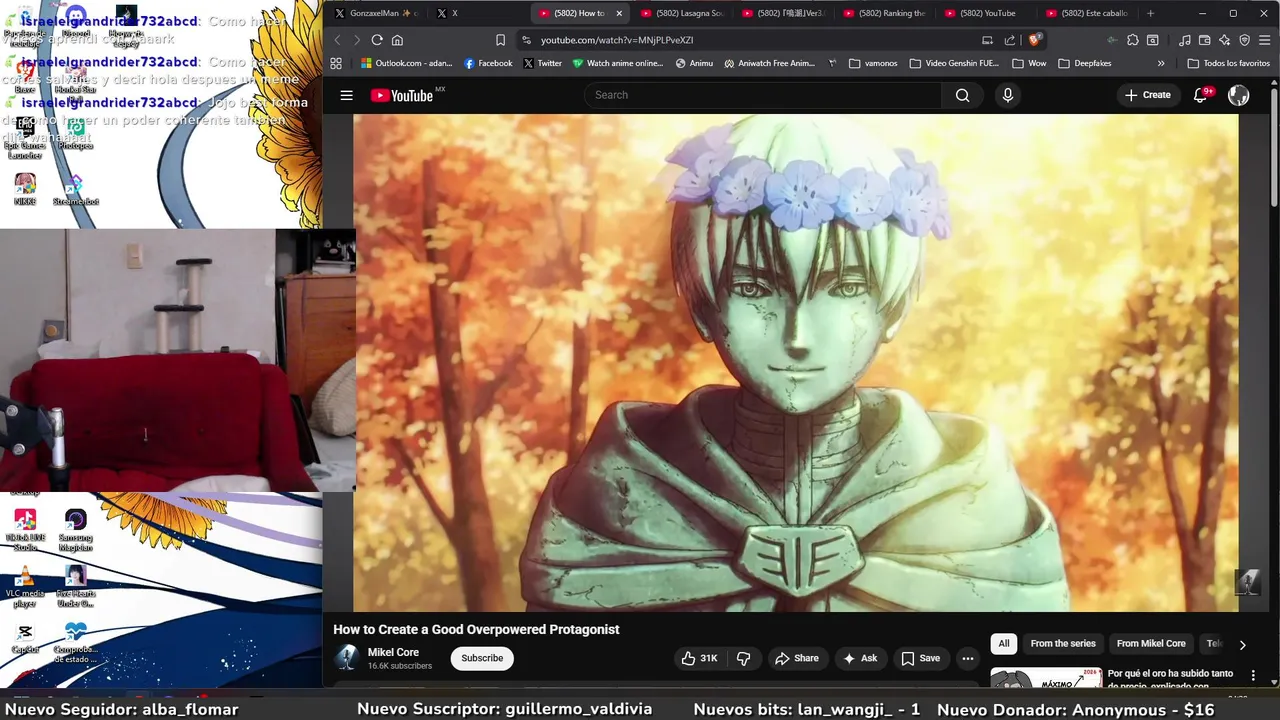Screen dimensions: 1280x720
Task: Open the Mikel Core channel avatar
Action: (x=347, y=658)
